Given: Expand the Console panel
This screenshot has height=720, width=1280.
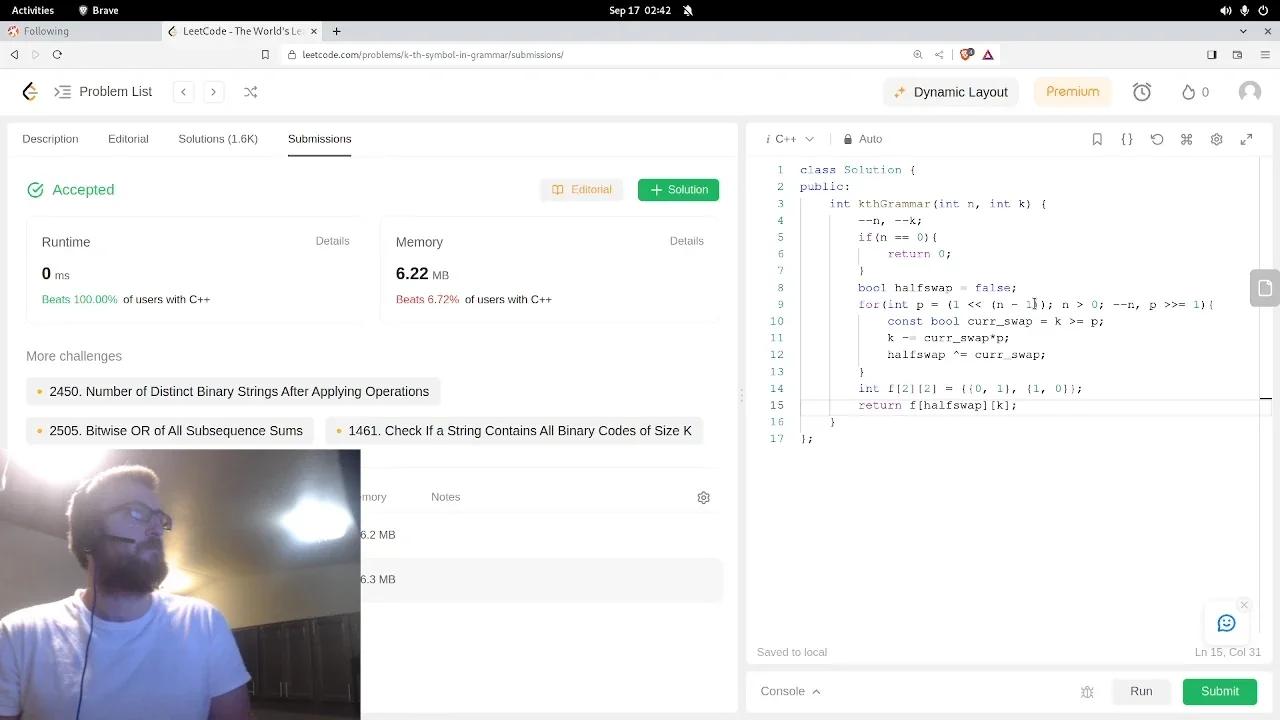Looking at the screenshot, I should 790,691.
